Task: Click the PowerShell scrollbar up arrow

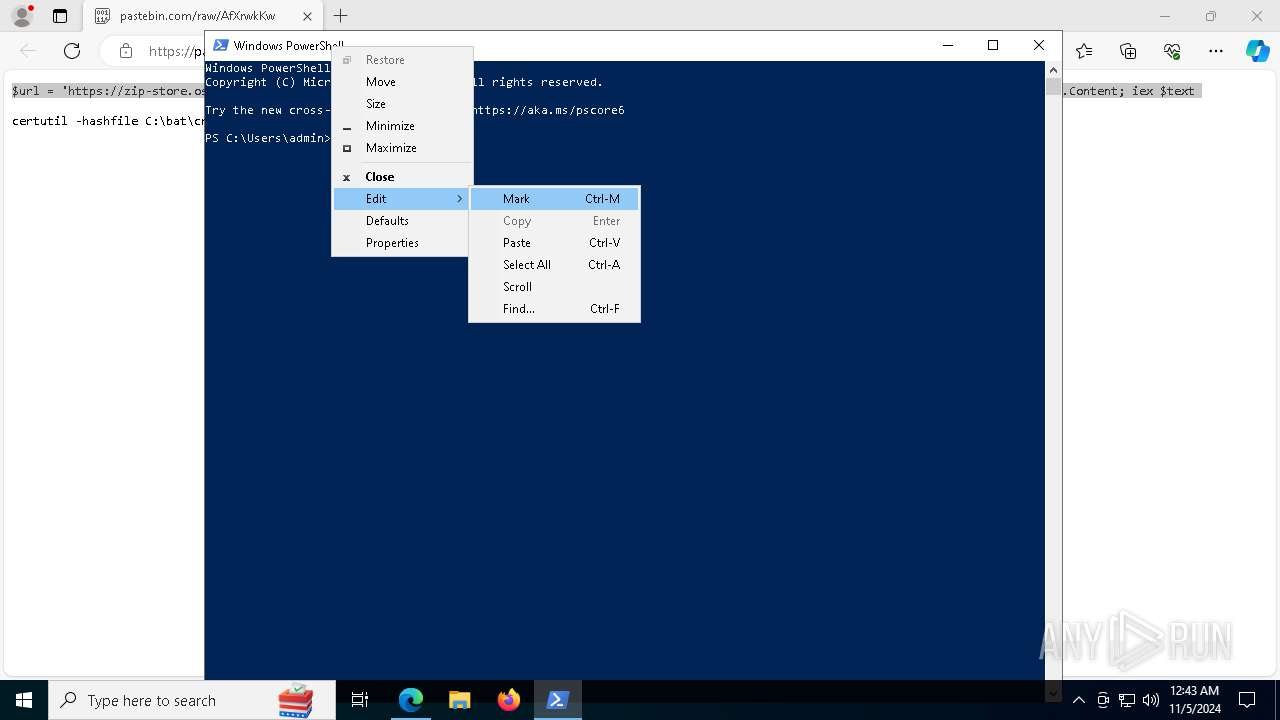Action: click(1053, 70)
